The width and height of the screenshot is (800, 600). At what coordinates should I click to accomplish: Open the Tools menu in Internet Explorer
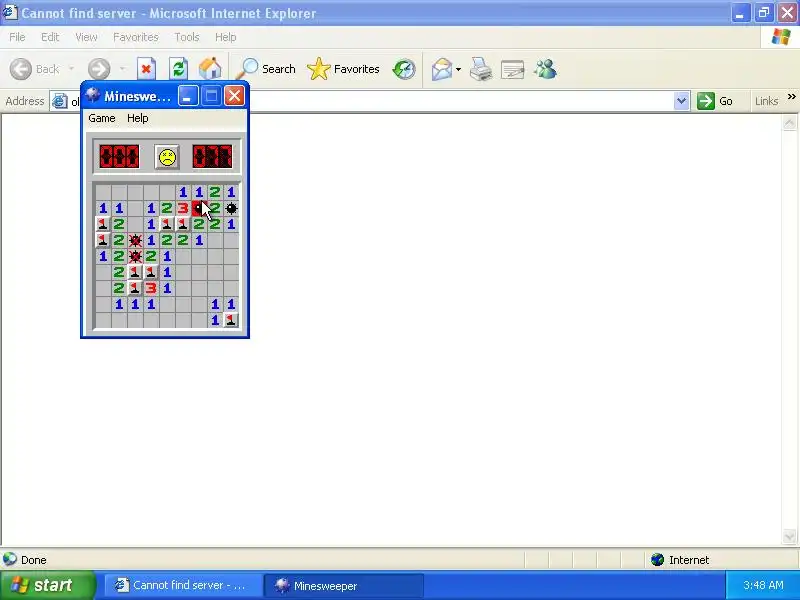pyautogui.click(x=187, y=37)
